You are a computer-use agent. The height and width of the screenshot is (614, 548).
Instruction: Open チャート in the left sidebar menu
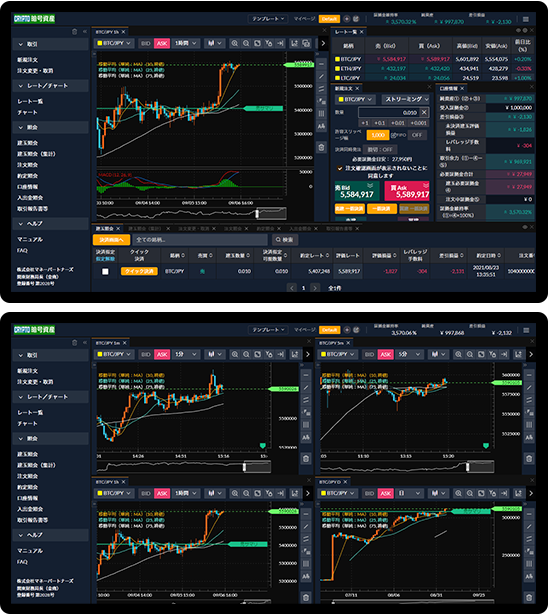point(27,112)
